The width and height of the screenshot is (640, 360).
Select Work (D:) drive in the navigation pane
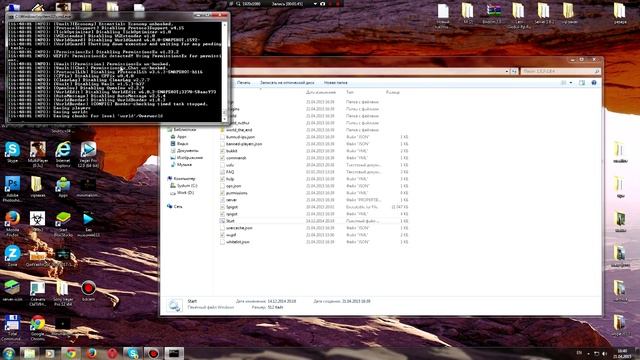[182, 193]
